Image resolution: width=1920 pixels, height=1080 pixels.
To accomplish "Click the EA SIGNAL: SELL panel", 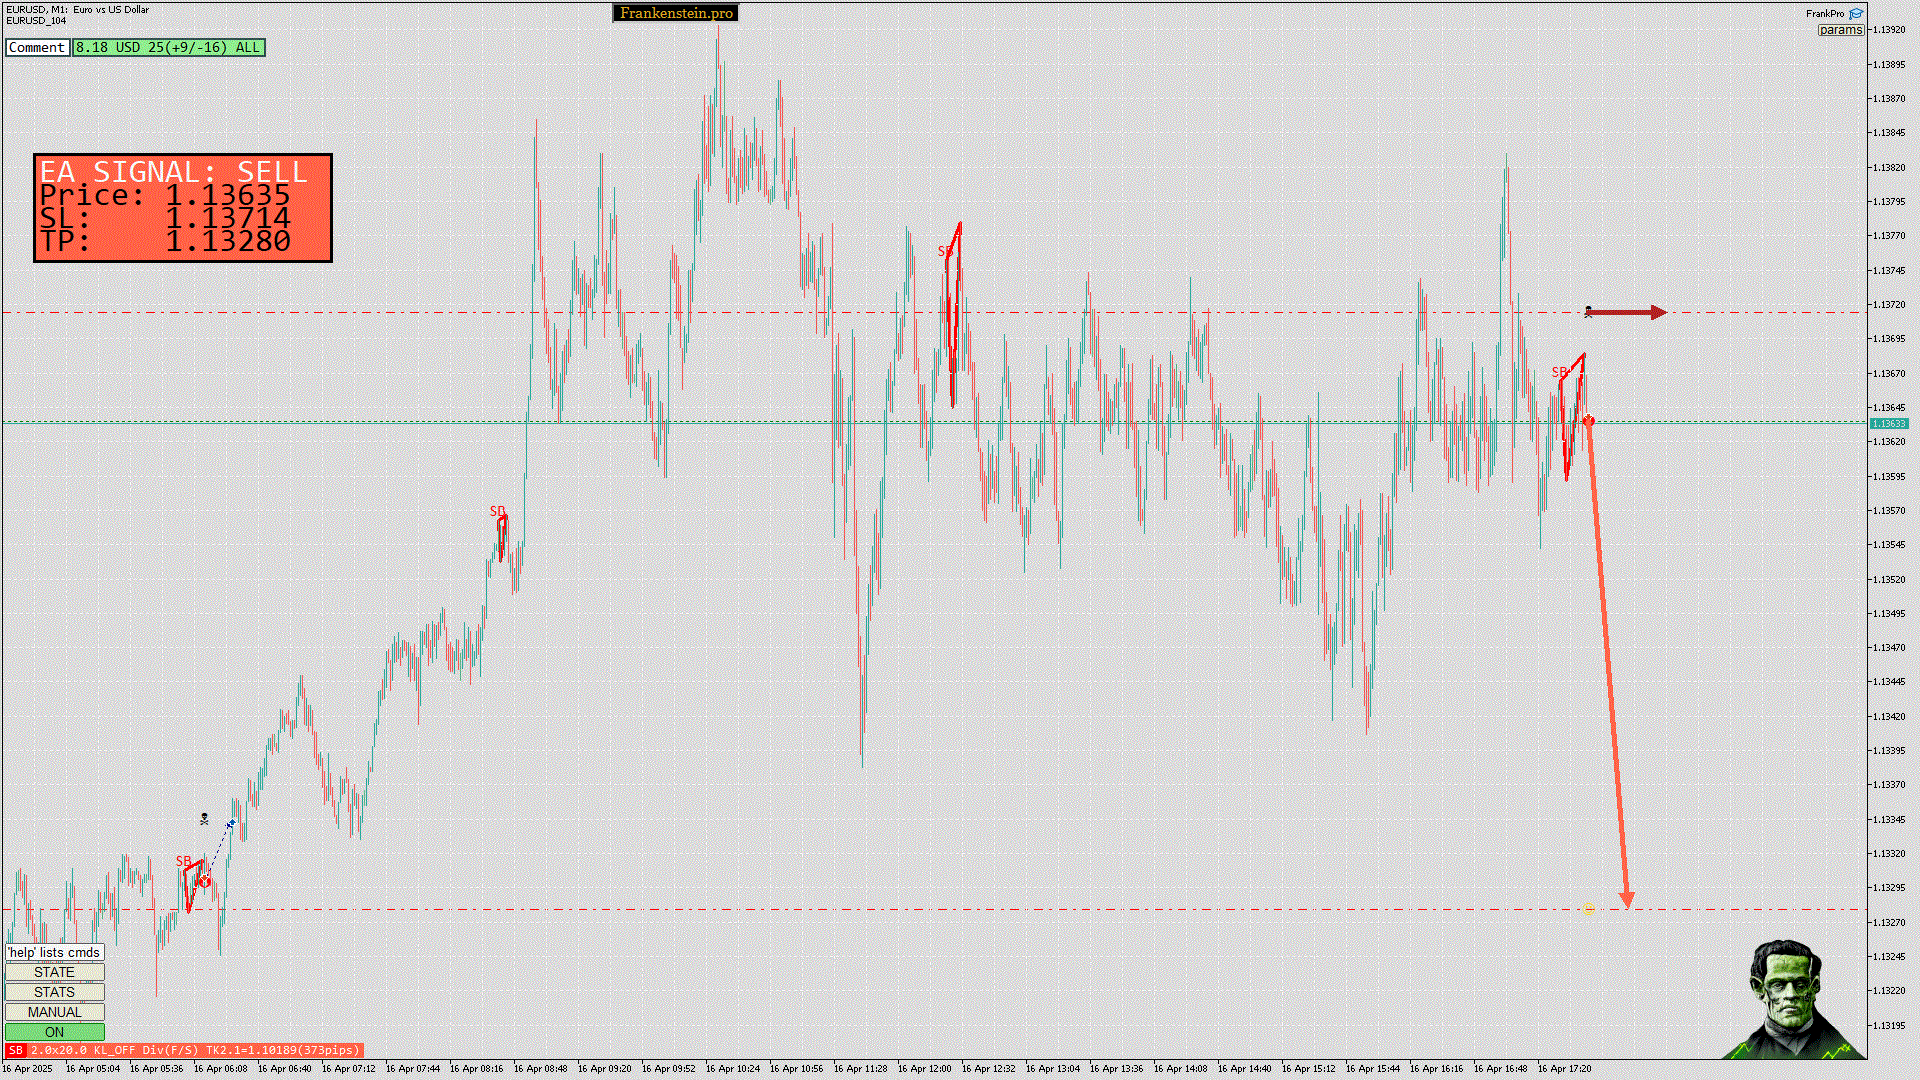I will tap(183, 208).
